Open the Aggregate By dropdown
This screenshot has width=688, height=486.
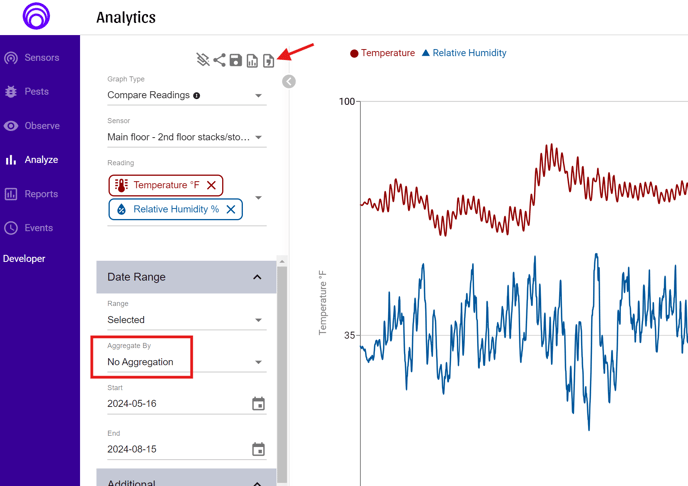pyautogui.click(x=186, y=362)
